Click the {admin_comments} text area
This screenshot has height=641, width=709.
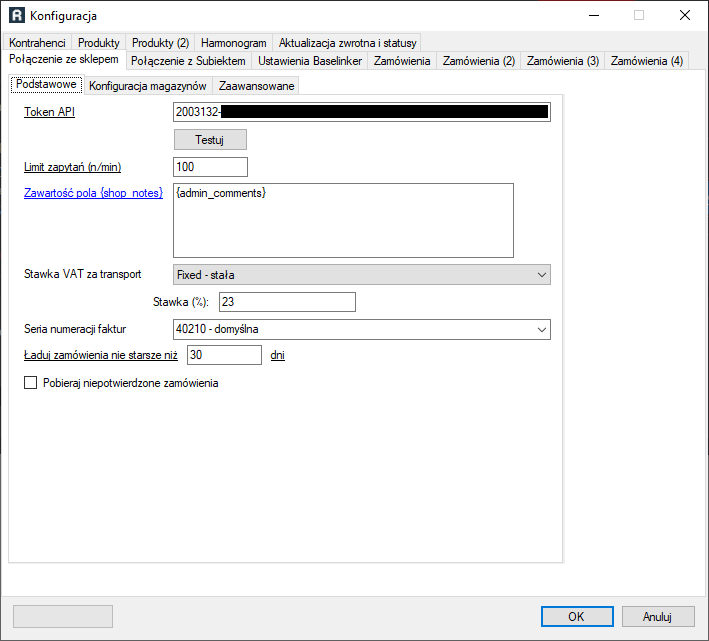click(x=343, y=221)
